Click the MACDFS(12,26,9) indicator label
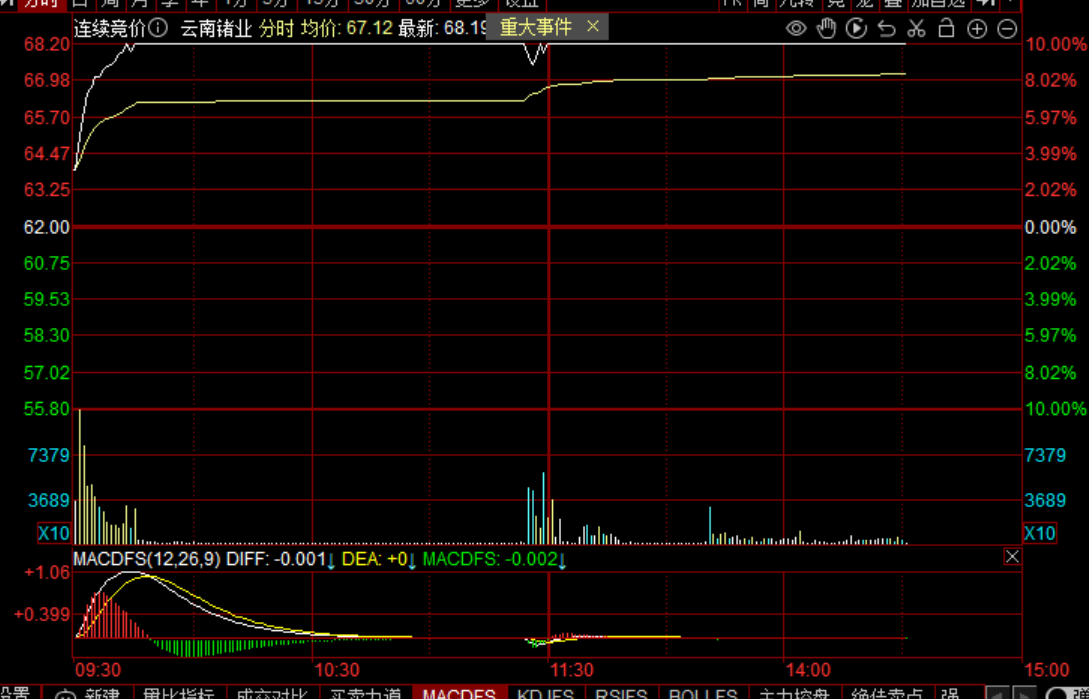Screen dimensions: 1089x699 (x=147, y=559)
